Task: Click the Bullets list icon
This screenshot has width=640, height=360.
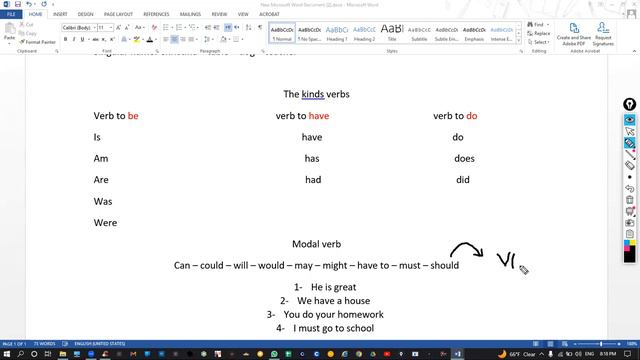Action: 166,28
